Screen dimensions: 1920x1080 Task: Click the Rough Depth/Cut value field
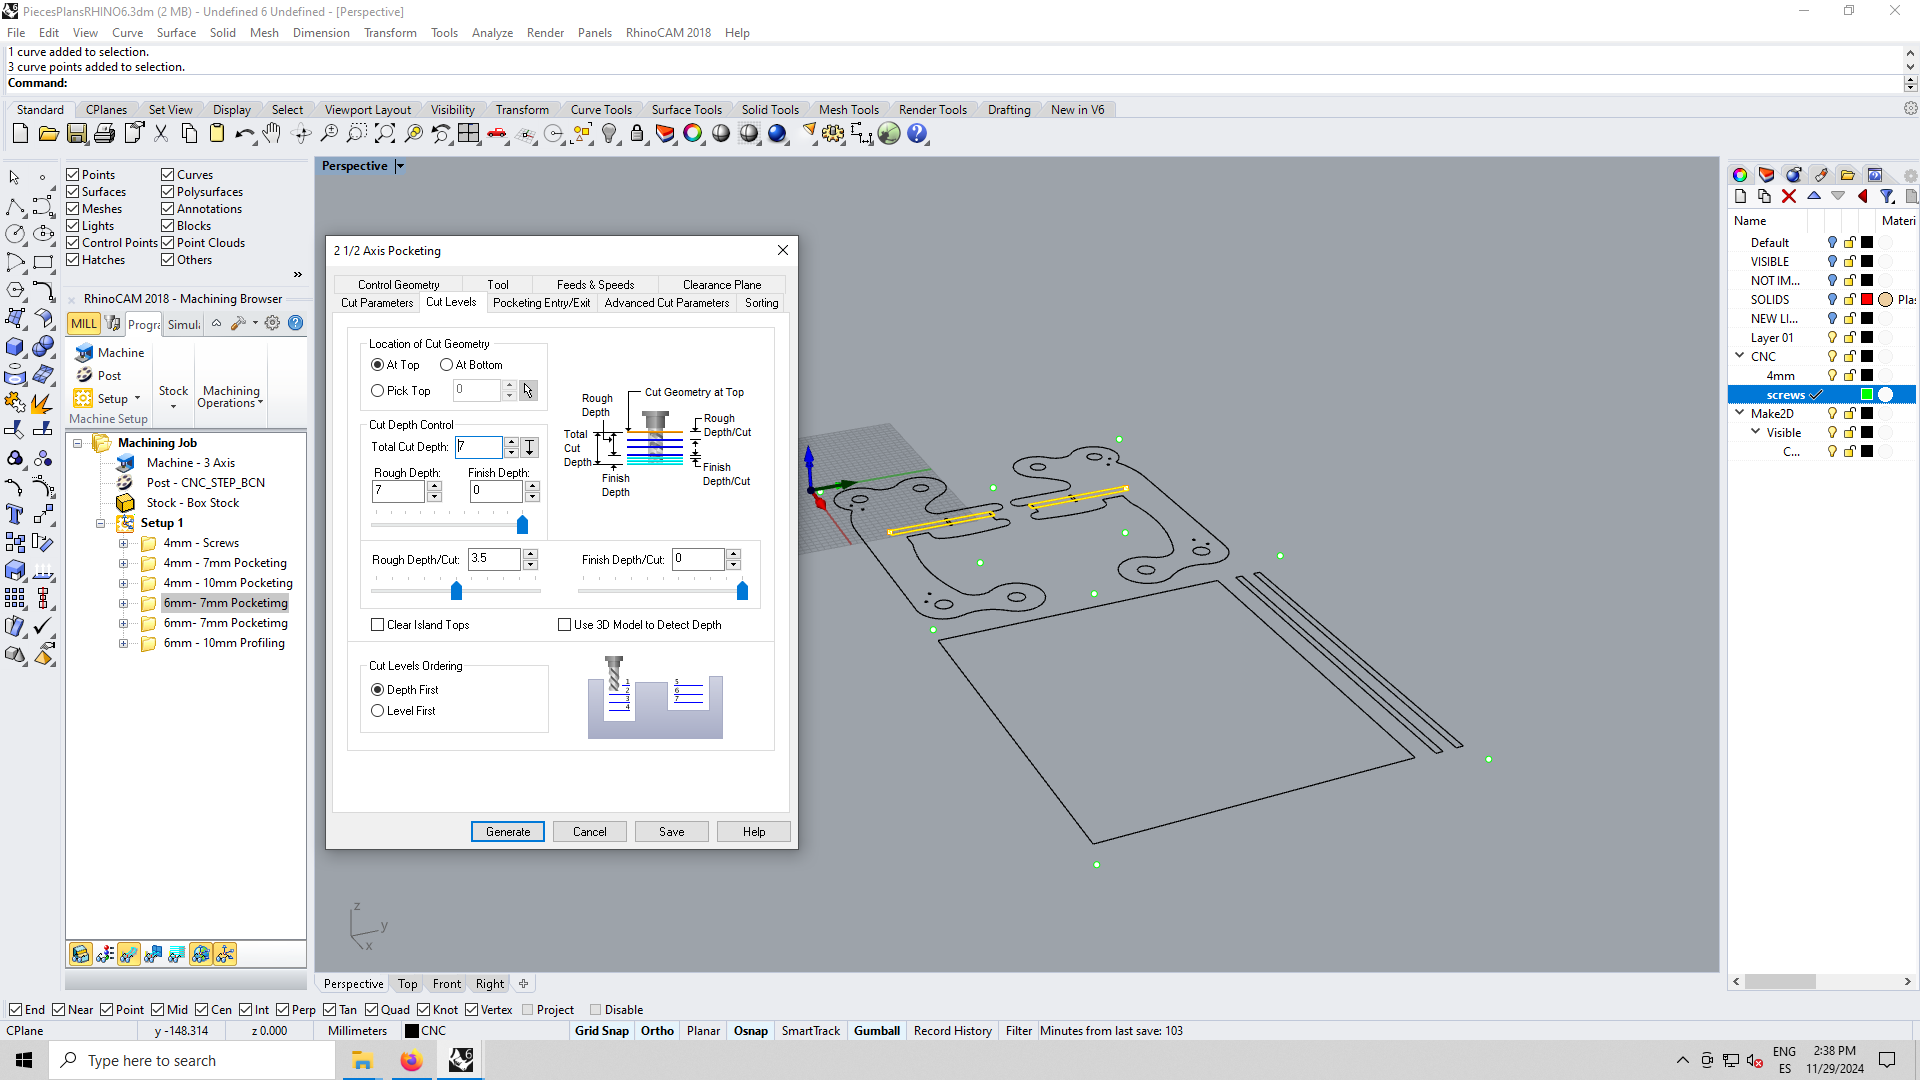click(x=495, y=559)
